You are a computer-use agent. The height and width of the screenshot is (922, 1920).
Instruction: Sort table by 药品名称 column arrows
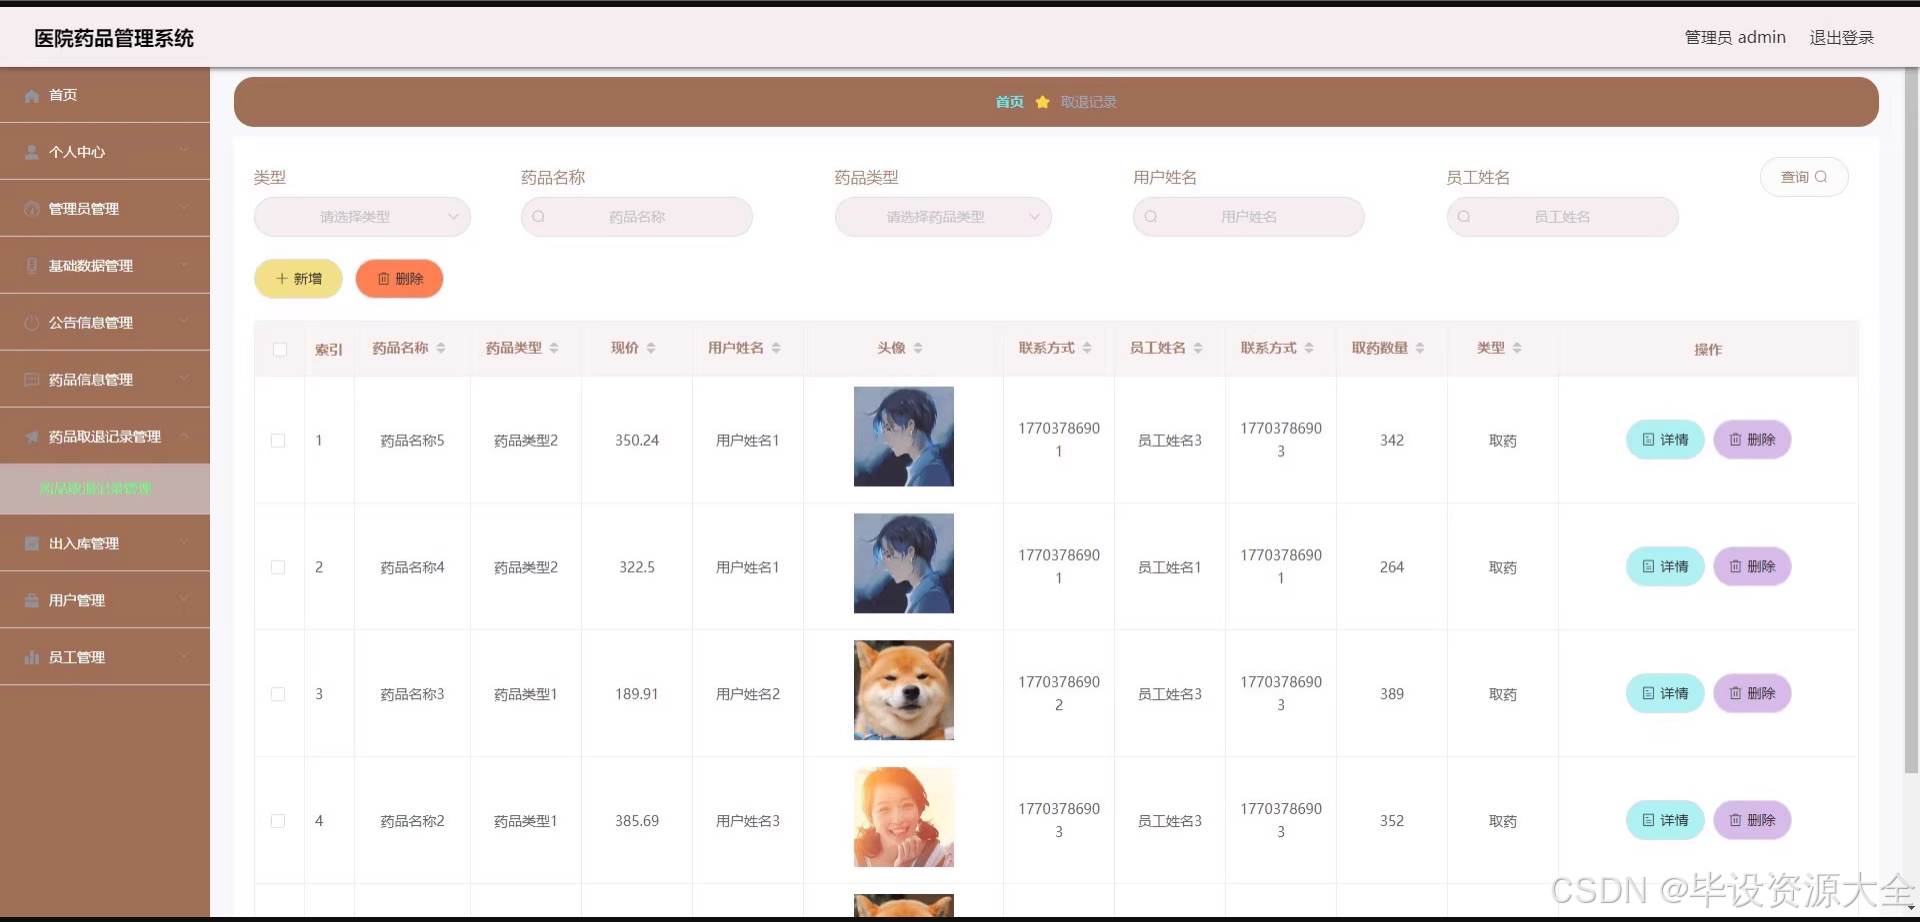pyautogui.click(x=441, y=348)
